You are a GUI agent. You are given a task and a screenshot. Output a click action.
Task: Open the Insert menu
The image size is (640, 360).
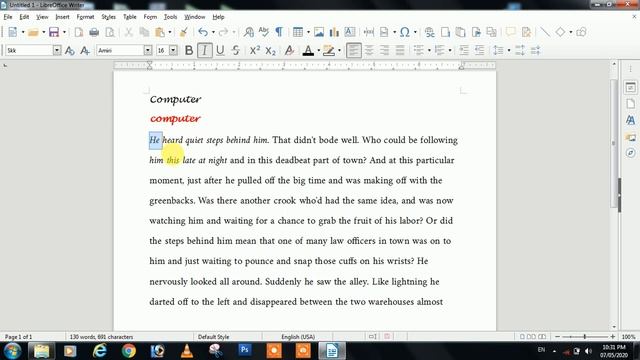pyautogui.click(x=62, y=17)
